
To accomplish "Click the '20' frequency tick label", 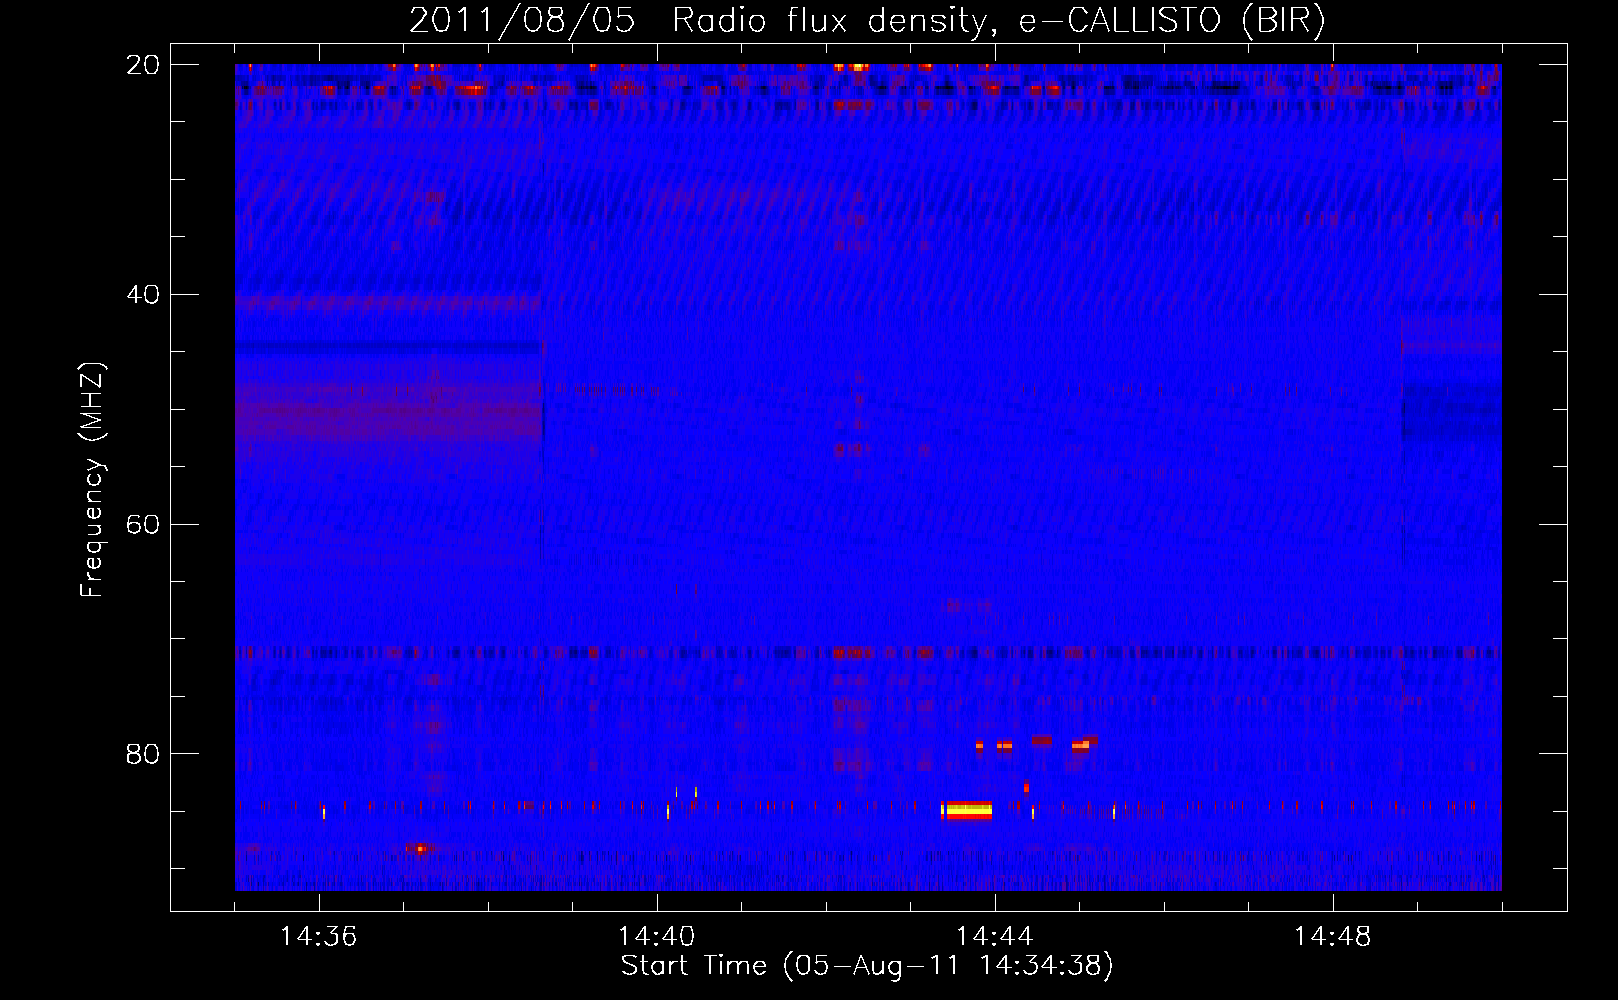I will [x=142, y=65].
